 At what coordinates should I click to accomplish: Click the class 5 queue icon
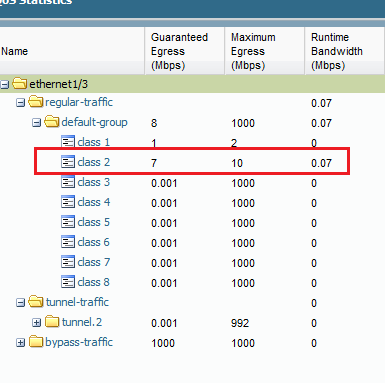pyautogui.click(x=68, y=222)
